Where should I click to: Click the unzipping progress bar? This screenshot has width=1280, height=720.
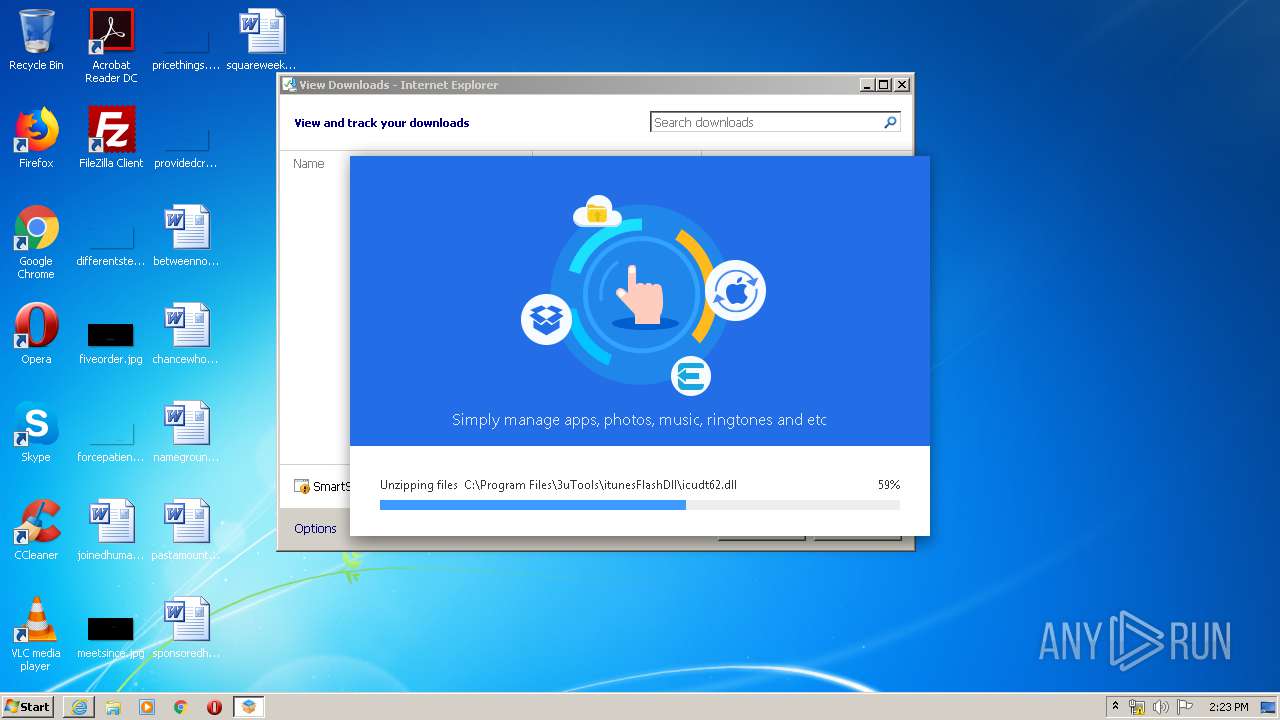[x=640, y=505]
